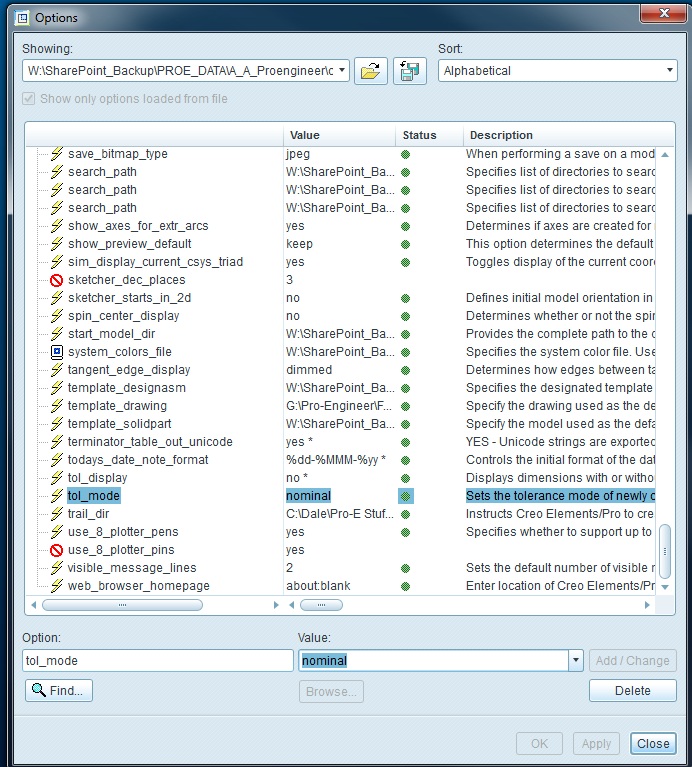The width and height of the screenshot is (692, 767).
Task: Click the Value input field containing nominal
Action: point(433,660)
